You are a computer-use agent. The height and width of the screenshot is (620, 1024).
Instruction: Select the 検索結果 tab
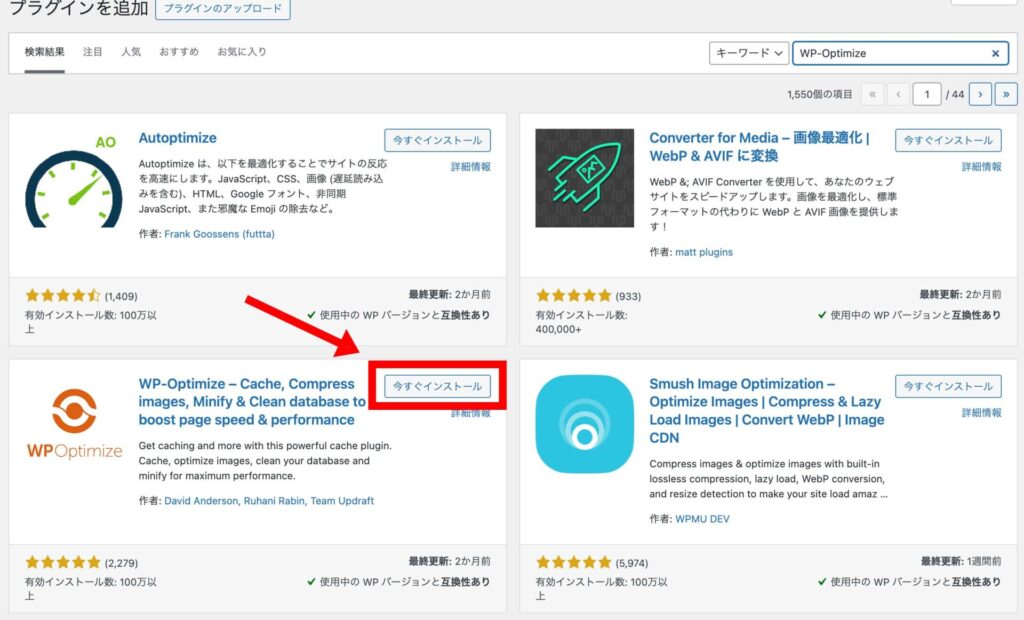(44, 52)
